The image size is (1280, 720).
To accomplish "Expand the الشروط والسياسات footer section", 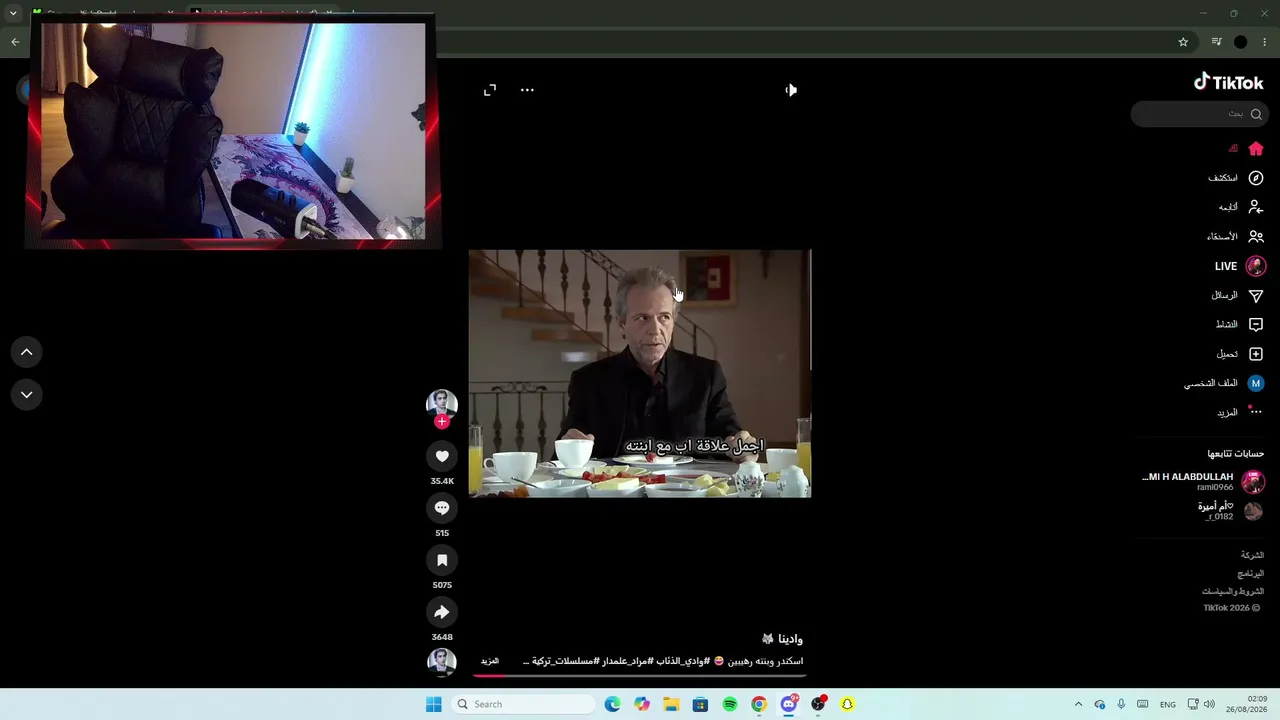I will point(1233,592).
